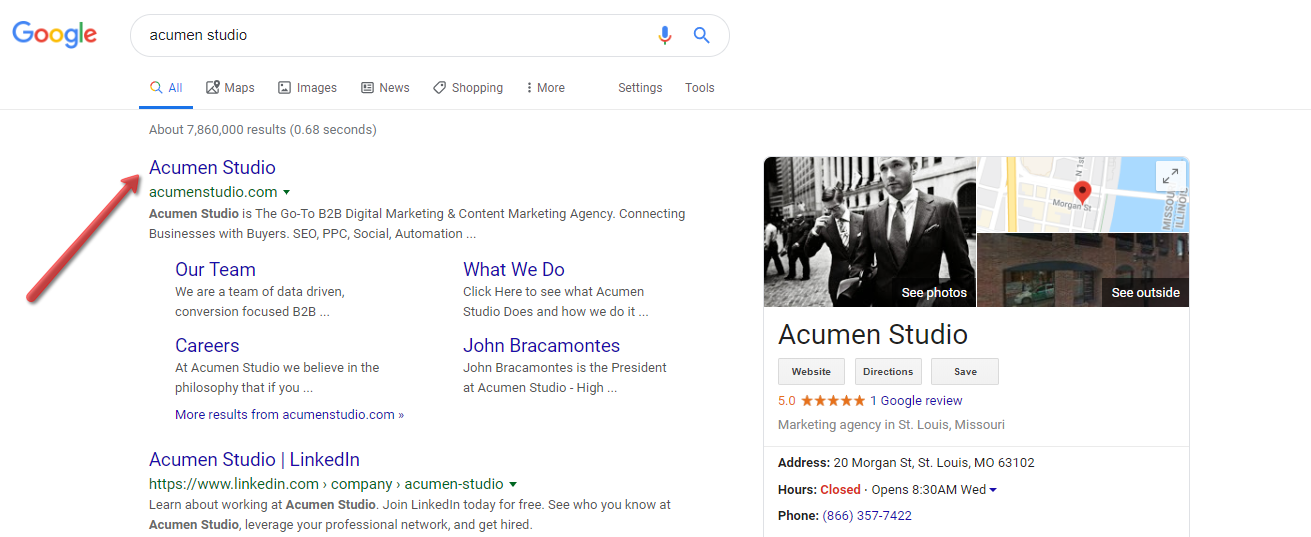The image size is (1311, 537).
Task: Open the Careers sitelink
Action: (x=207, y=345)
